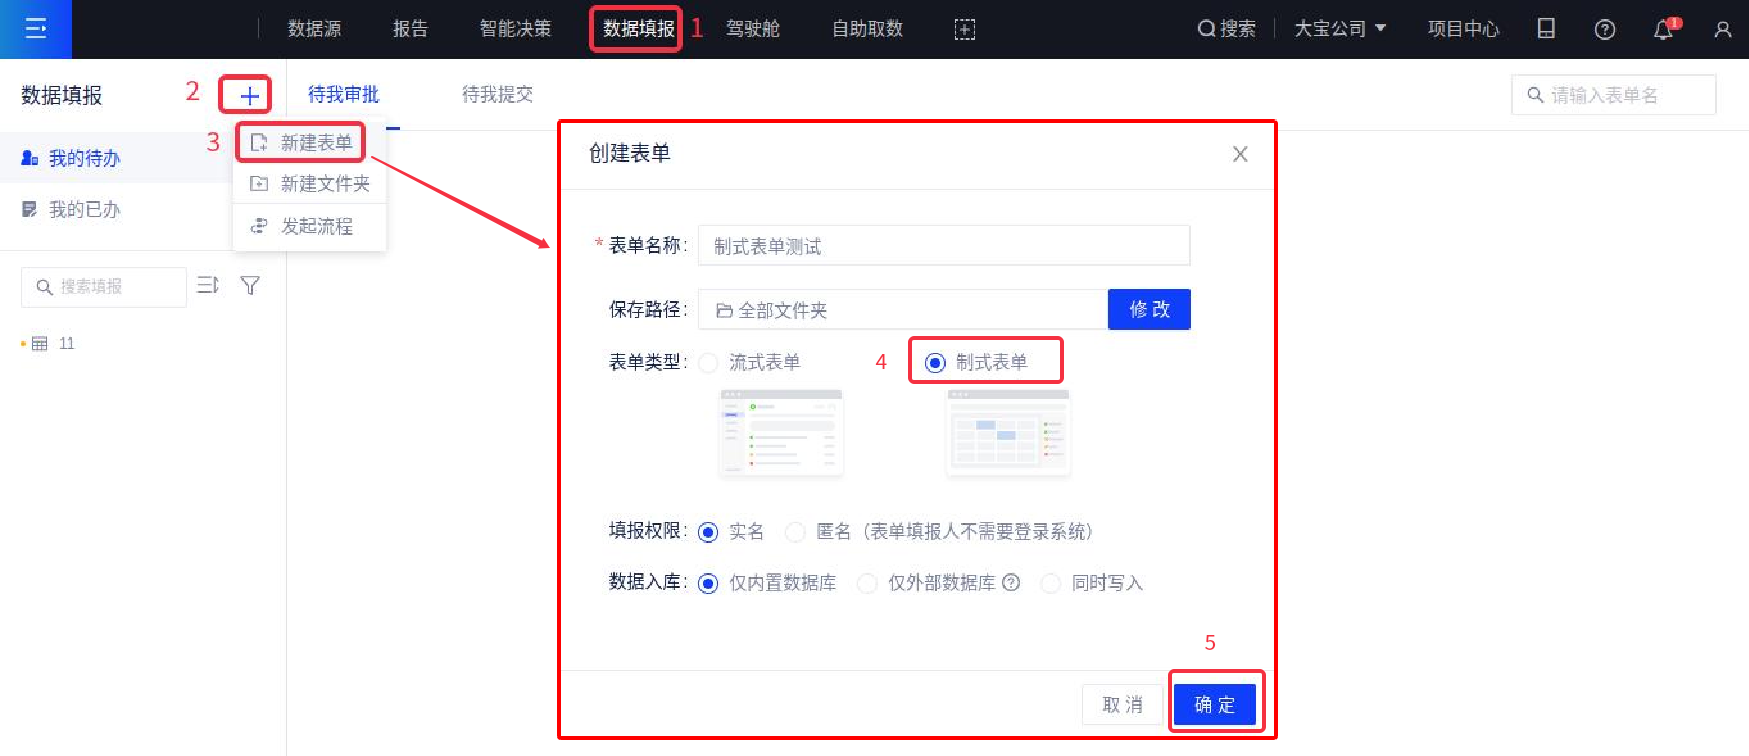Screen dimensions: 1749x756
Task: Switch to the 待我提交 tab
Action: [497, 95]
